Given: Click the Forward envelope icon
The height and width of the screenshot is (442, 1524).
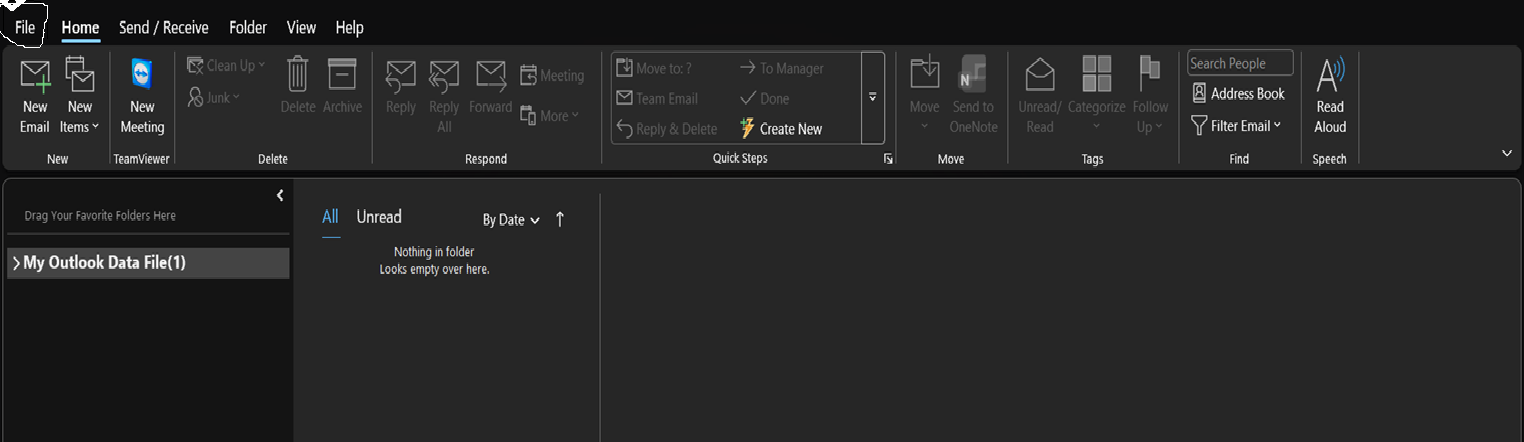Looking at the screenshot, I should tap(490, 75).
